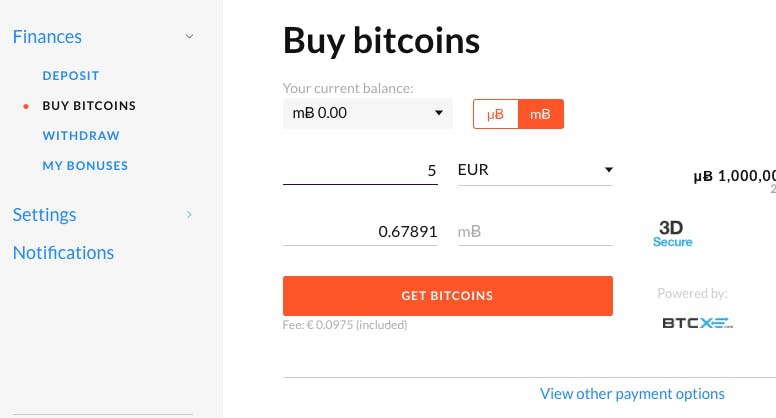This screenshot has width=776, height=418.
Task: Open the EUR currency dropdown
Action: pyautogui.click(x=535, y=170)
